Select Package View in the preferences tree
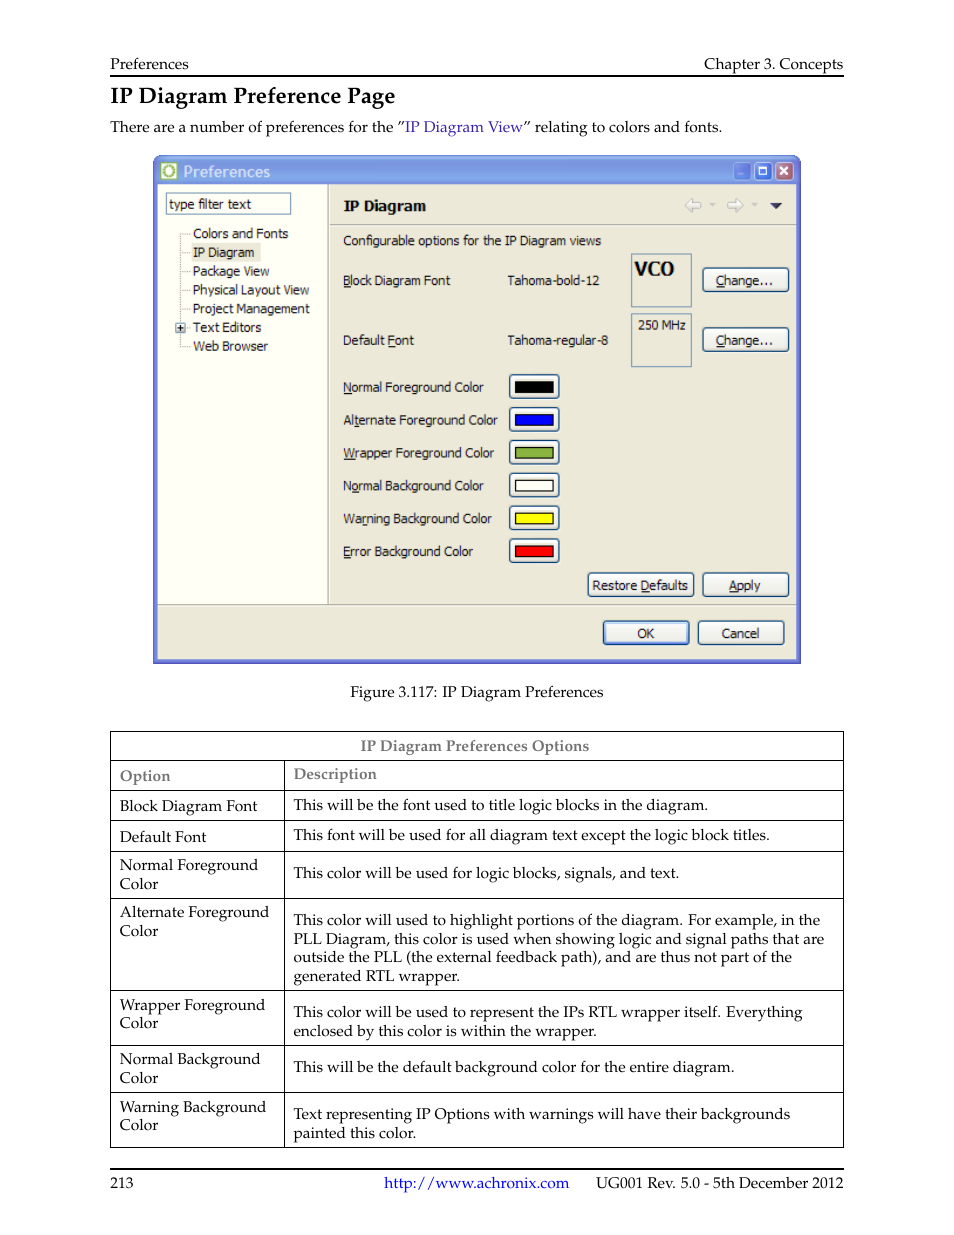This screenshot has width=954, height=1235. (230, 271)
